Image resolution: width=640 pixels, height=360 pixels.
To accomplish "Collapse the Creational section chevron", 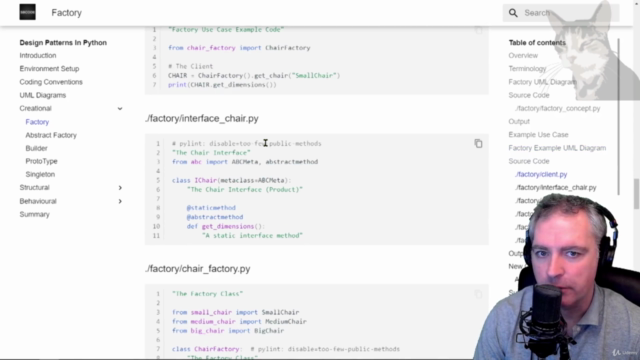I will (120, 109).
